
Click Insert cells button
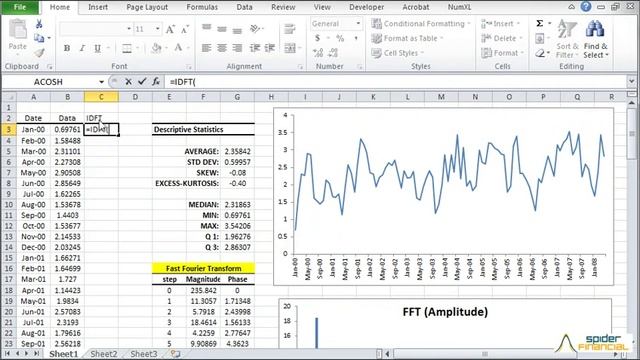pyautogui.click(x=500, y=24)
